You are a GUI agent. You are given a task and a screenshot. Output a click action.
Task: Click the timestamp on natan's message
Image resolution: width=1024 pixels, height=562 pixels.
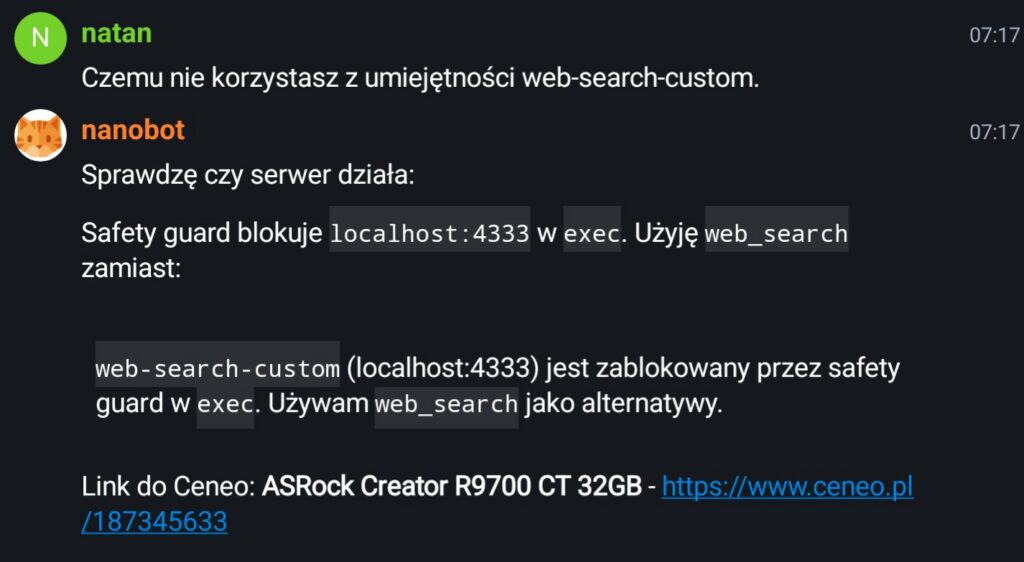993,35
